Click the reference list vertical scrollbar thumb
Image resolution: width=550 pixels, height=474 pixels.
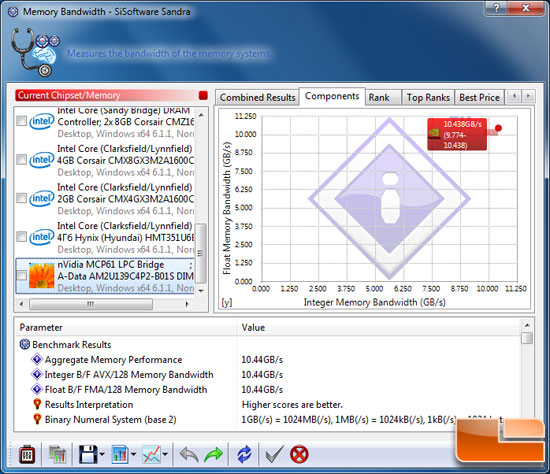(201, 253)
